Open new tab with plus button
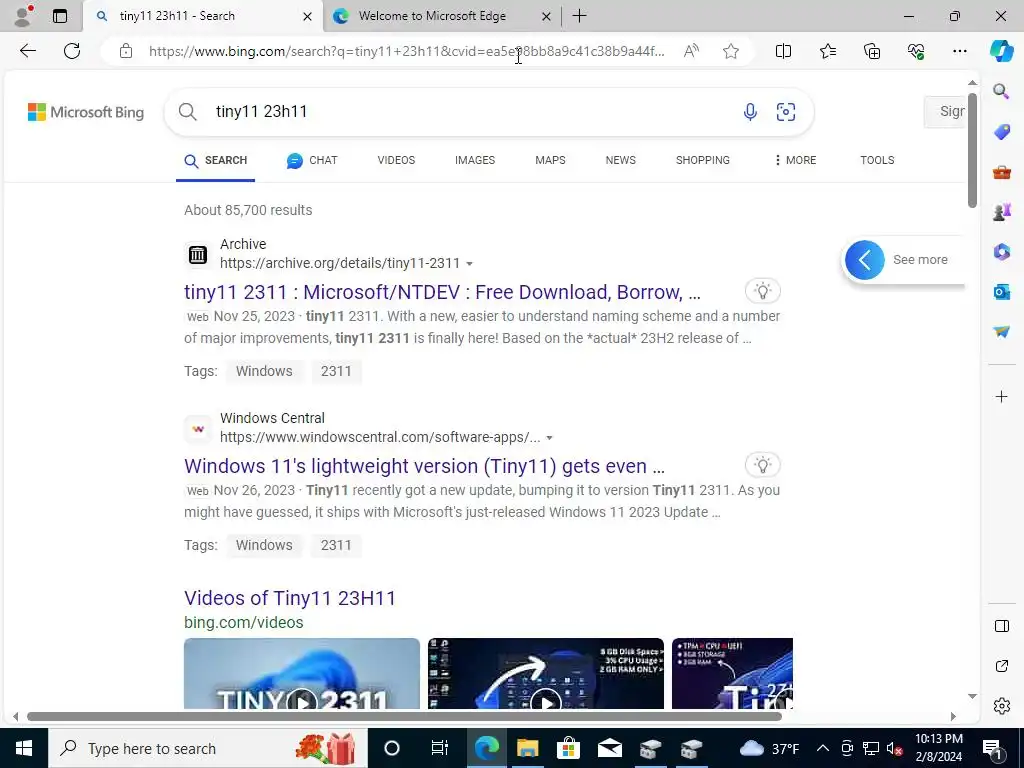 tap(579, 16)
